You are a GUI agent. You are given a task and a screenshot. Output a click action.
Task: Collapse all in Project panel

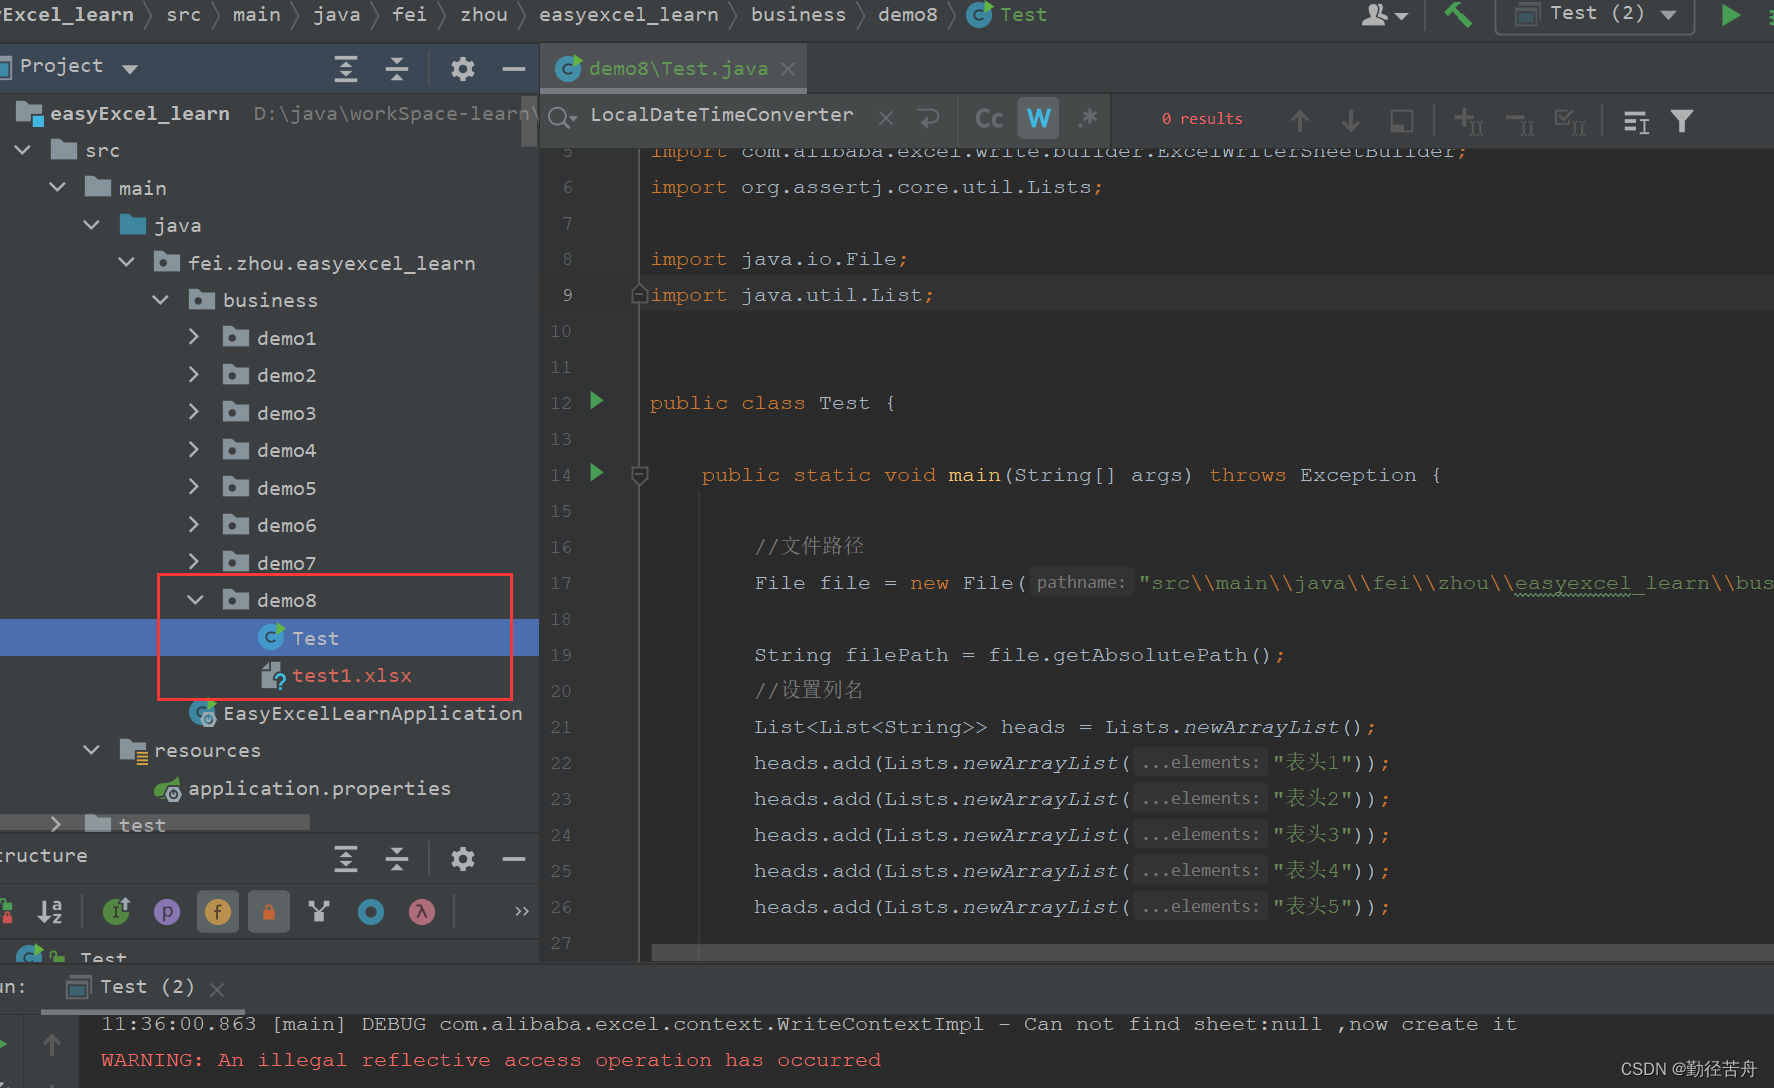pos(397,68)
